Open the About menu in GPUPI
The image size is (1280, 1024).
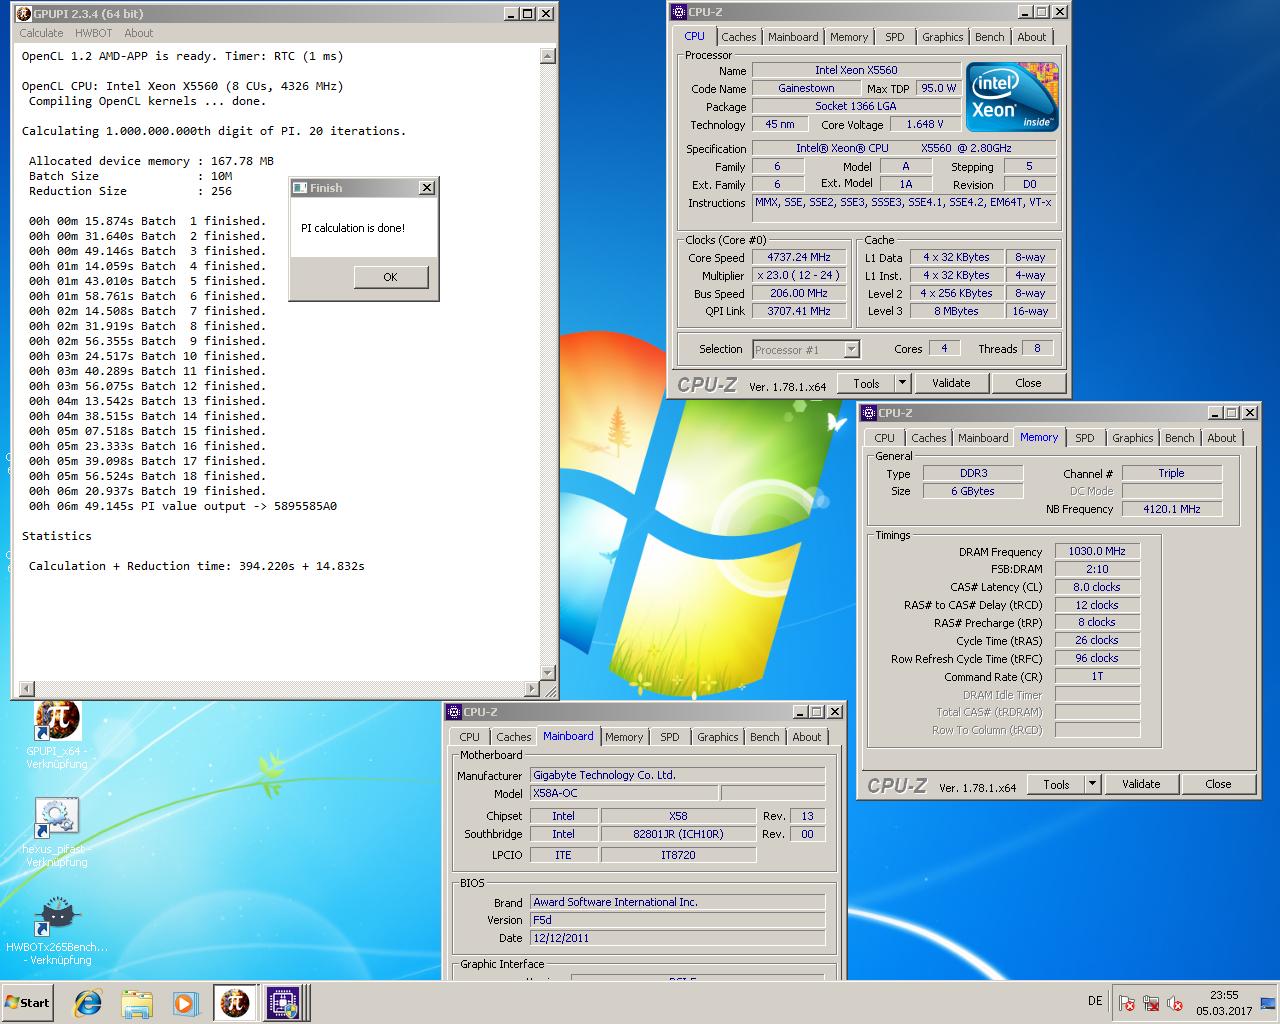coord(139,33)
